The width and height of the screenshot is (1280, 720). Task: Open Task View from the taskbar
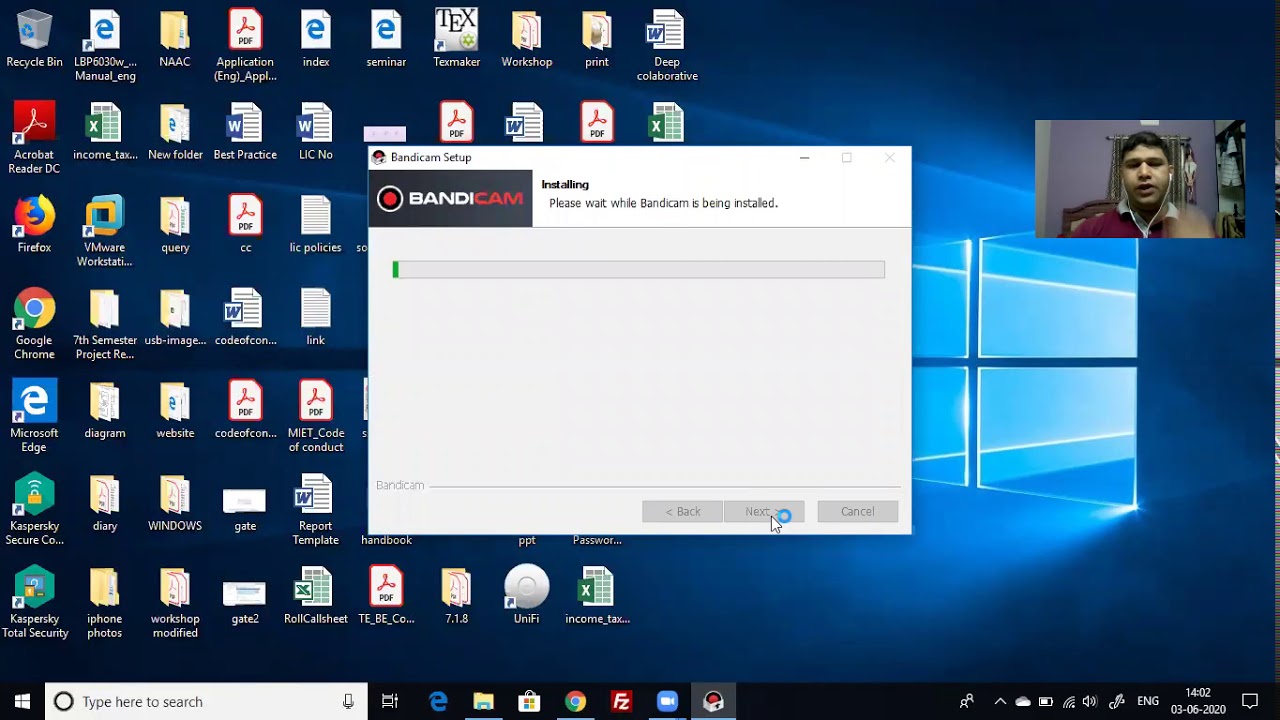tap(390, 702)
